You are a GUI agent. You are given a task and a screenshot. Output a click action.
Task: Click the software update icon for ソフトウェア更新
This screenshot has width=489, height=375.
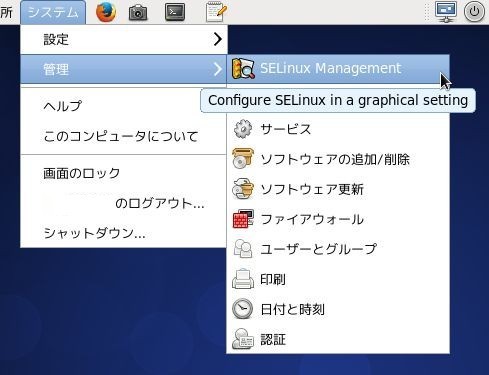click(x=243, y=189)
